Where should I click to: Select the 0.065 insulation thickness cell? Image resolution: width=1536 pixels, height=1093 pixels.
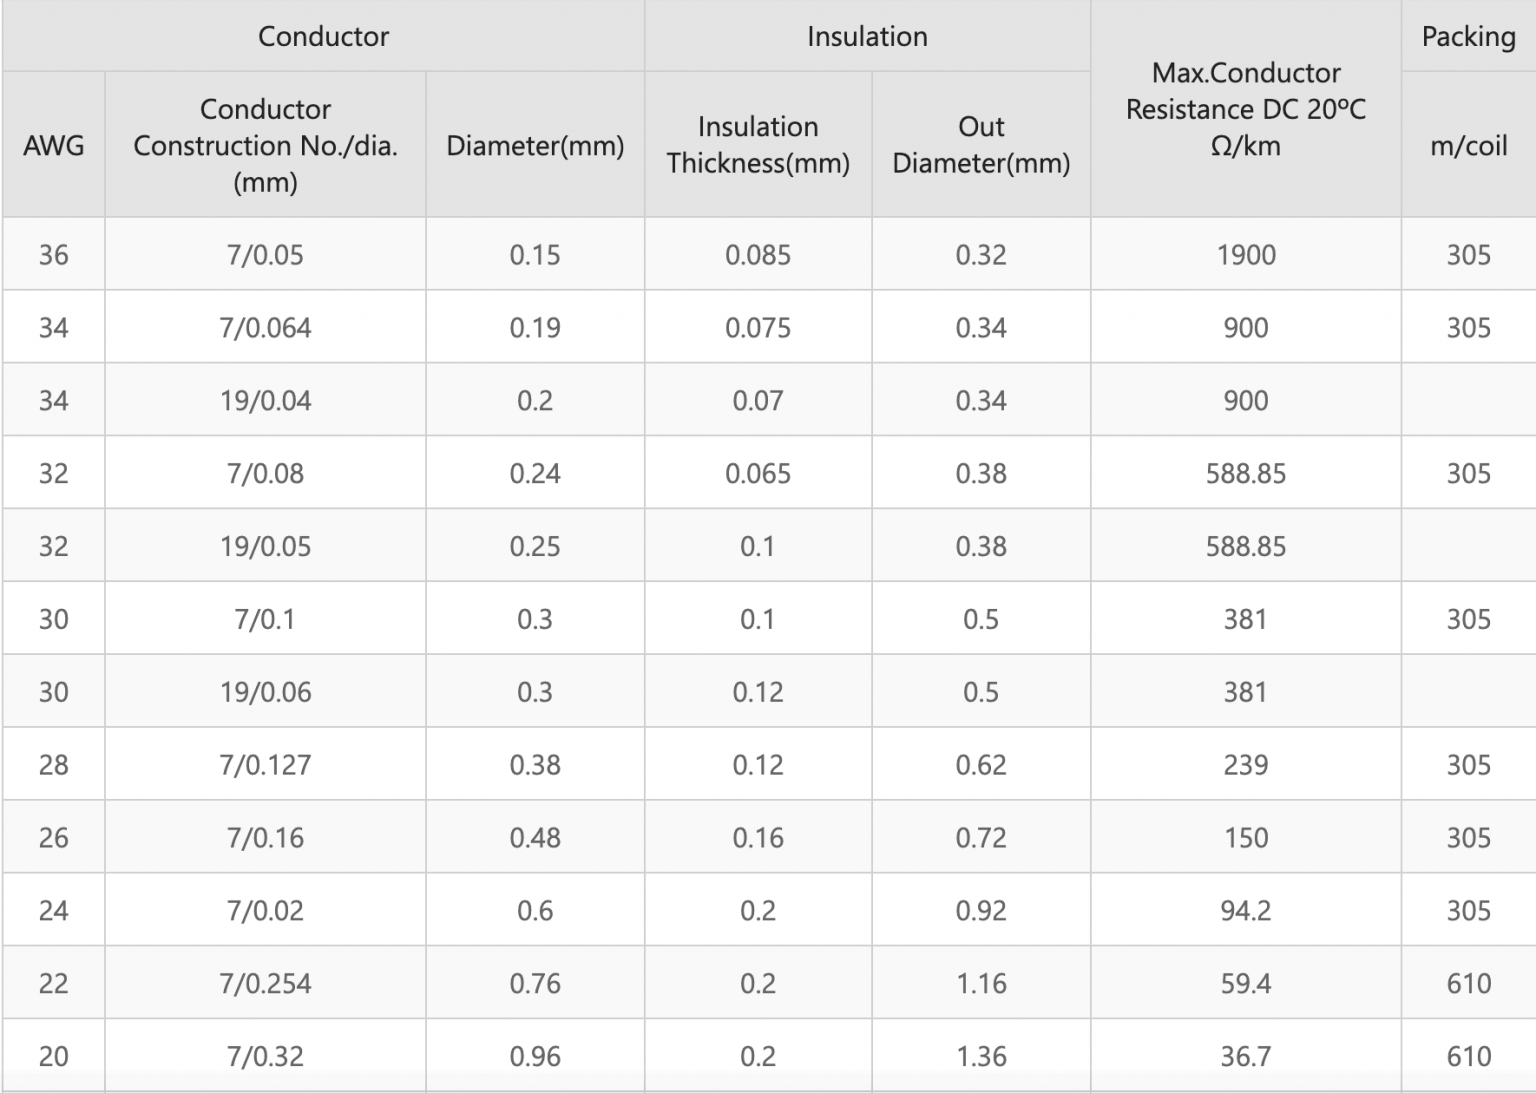758,474
